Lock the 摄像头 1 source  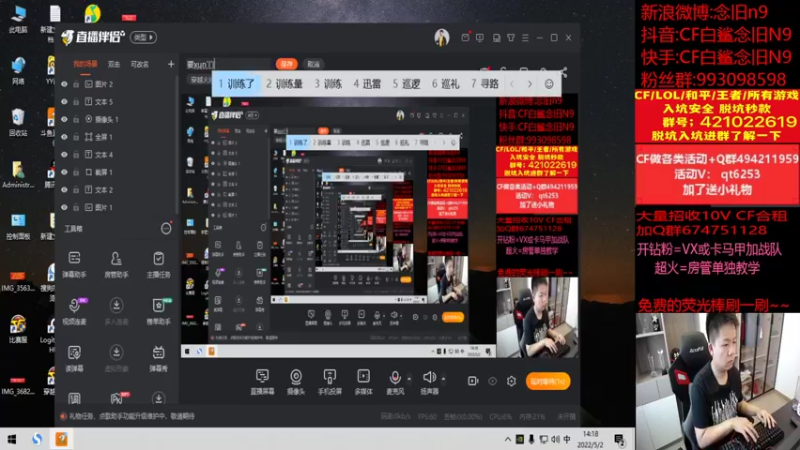[x=76, y=119]
